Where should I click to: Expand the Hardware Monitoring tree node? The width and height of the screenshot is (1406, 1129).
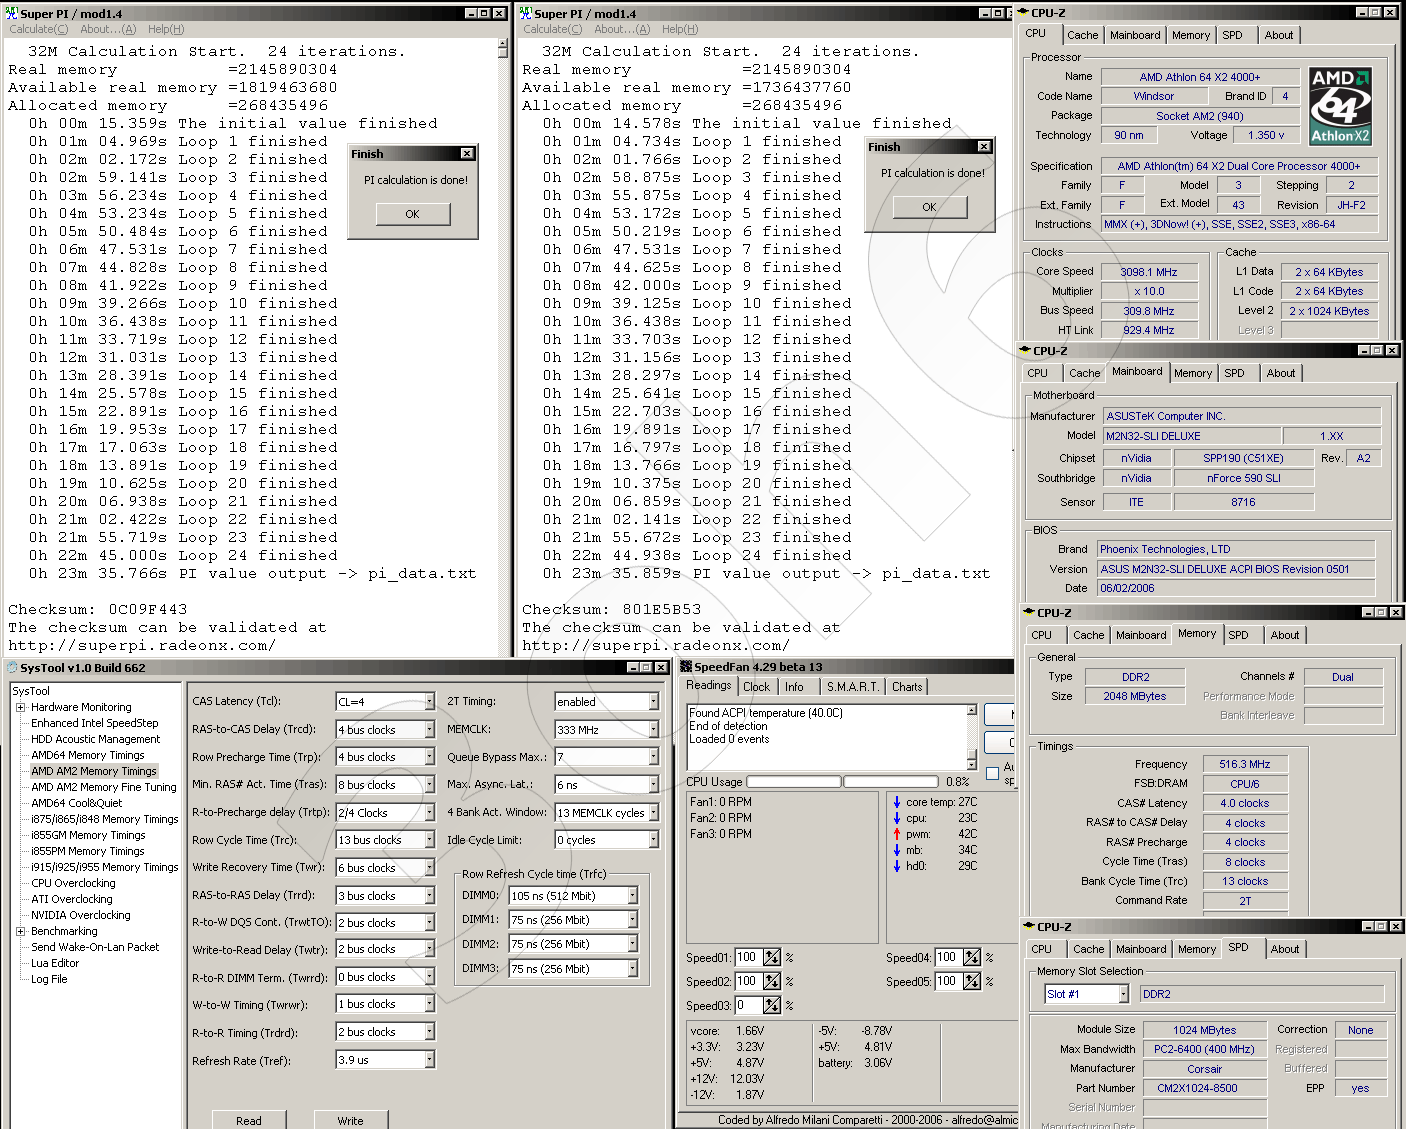[x=21, y=707]
